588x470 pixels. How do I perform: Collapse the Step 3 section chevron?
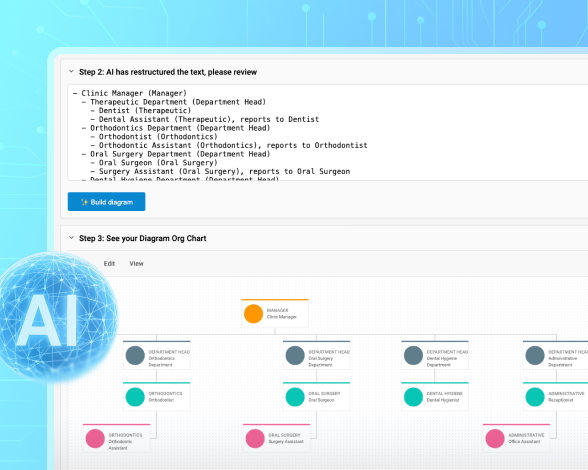[x=71, y=238]
